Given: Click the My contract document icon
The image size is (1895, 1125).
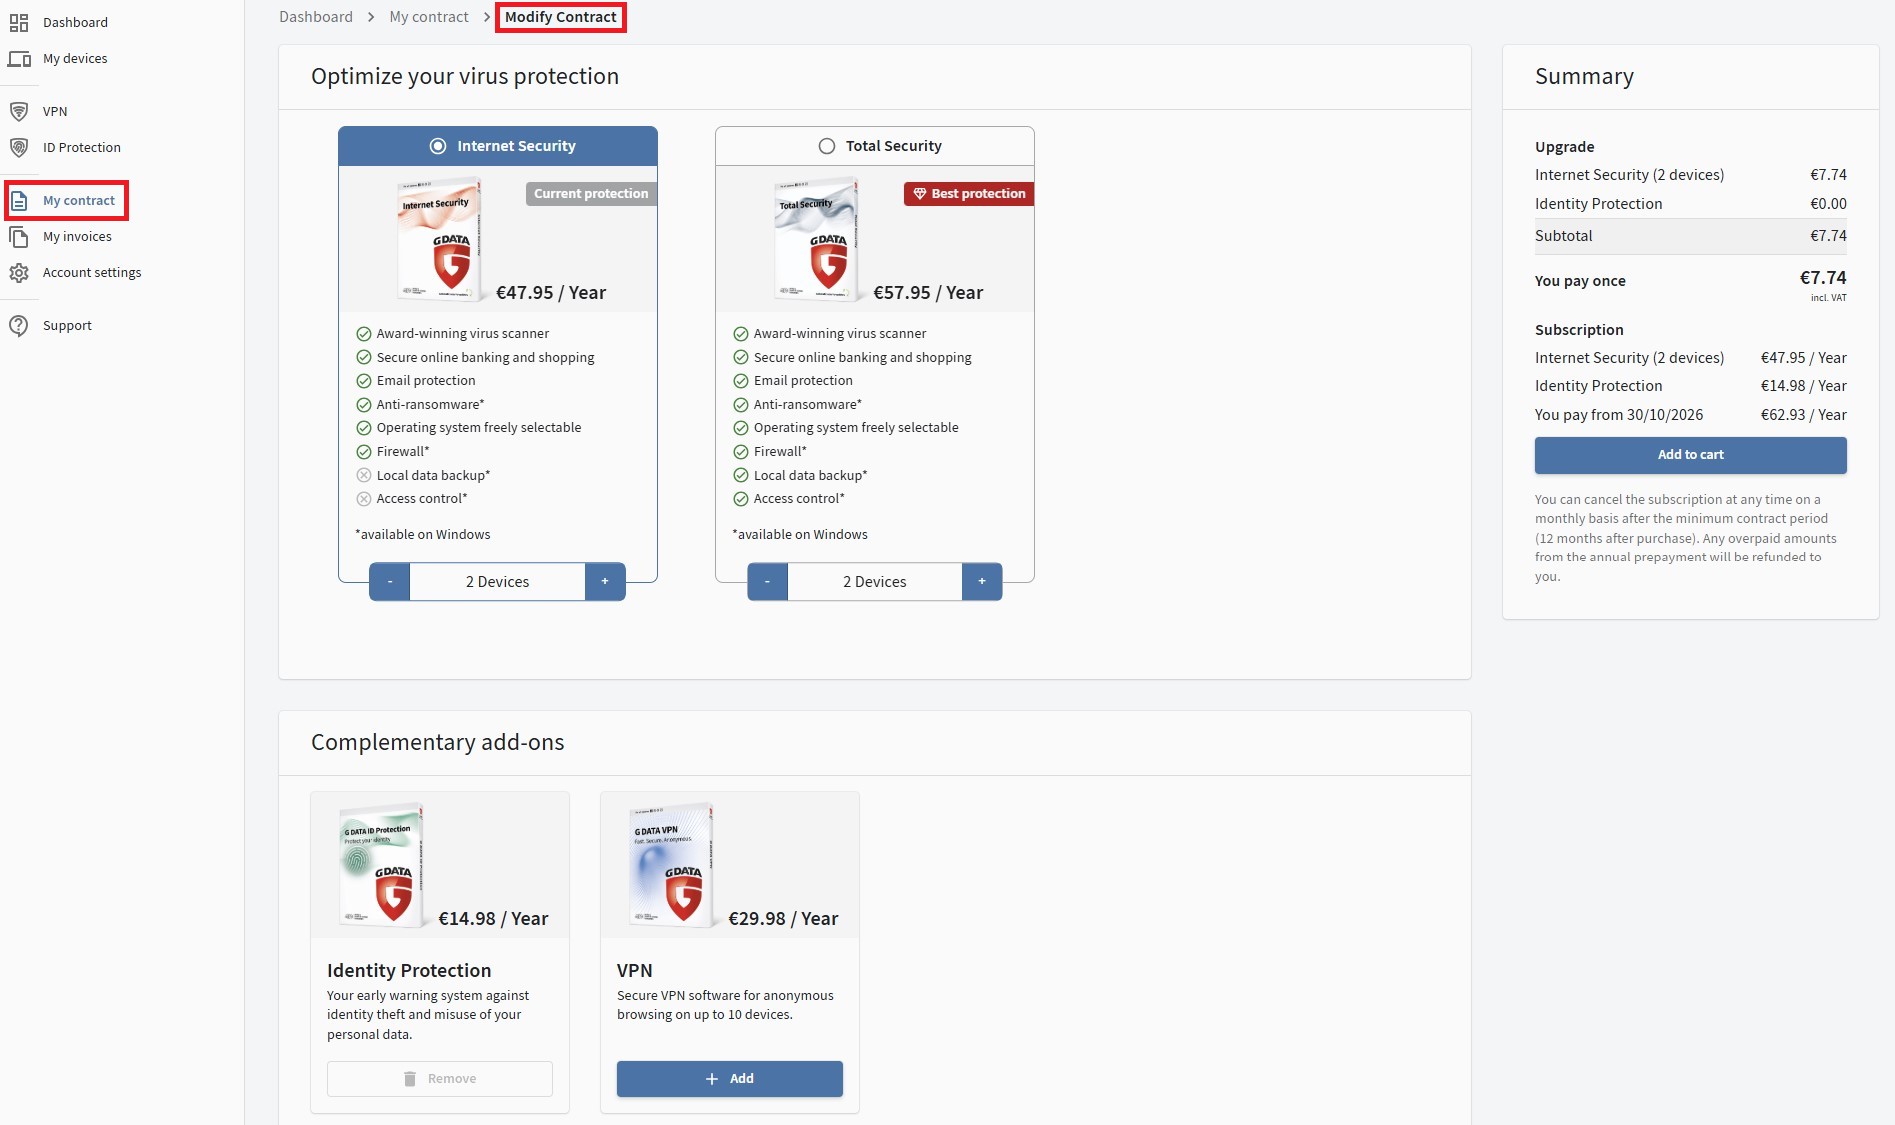Looking at the screenshot, I should 19,201.
